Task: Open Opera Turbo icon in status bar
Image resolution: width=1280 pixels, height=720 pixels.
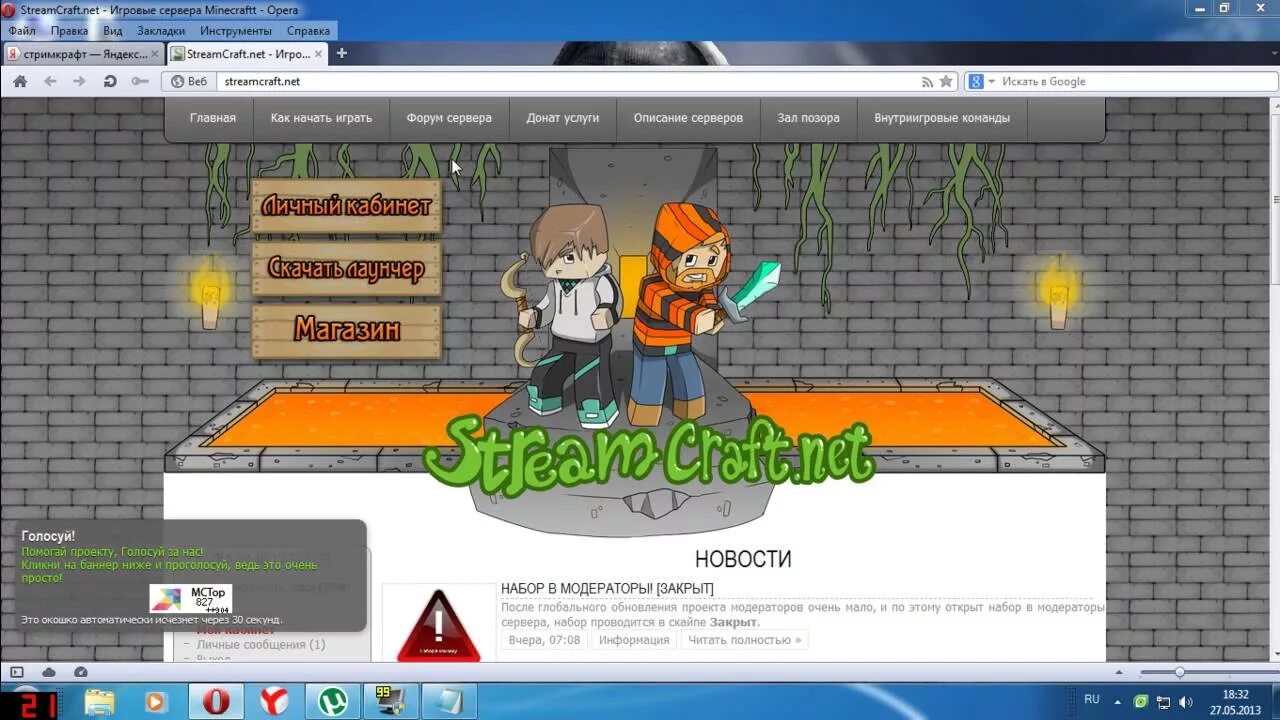Action: pos(81,672)
